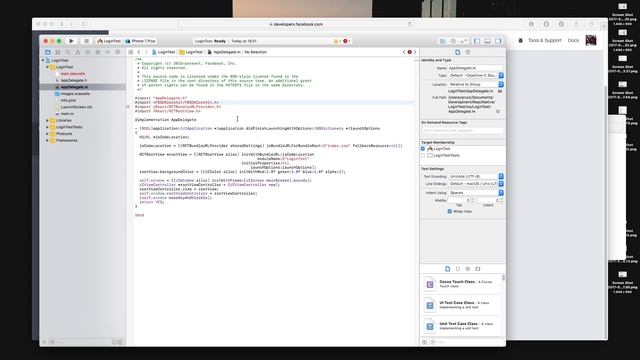
Task: Toggle library grid view icon
Action: coord(424,342)
